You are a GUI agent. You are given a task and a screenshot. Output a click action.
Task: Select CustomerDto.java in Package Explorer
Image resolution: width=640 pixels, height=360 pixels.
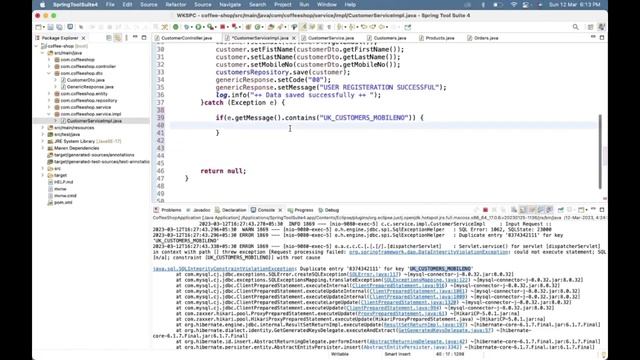click(86, 80)
